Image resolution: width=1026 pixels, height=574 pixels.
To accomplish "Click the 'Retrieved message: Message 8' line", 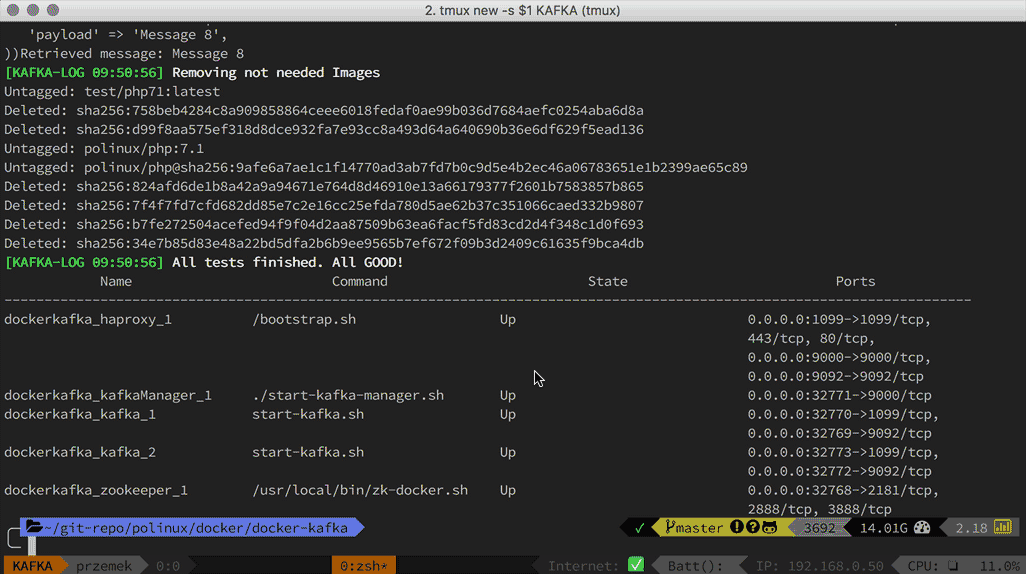I will coord(132,54).
